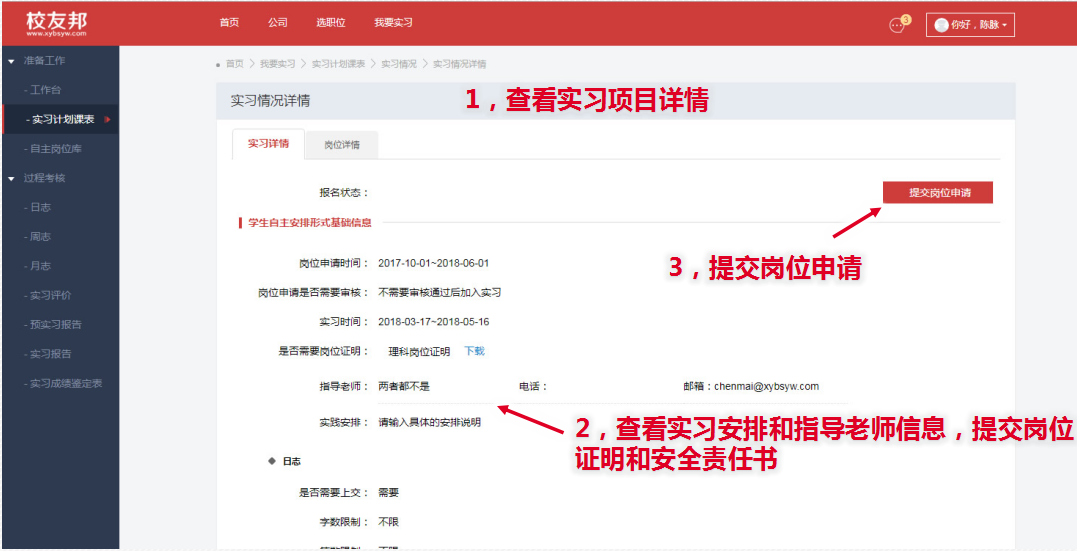Open the 你好，陈脉 user dropdown

tap(970, 25)
